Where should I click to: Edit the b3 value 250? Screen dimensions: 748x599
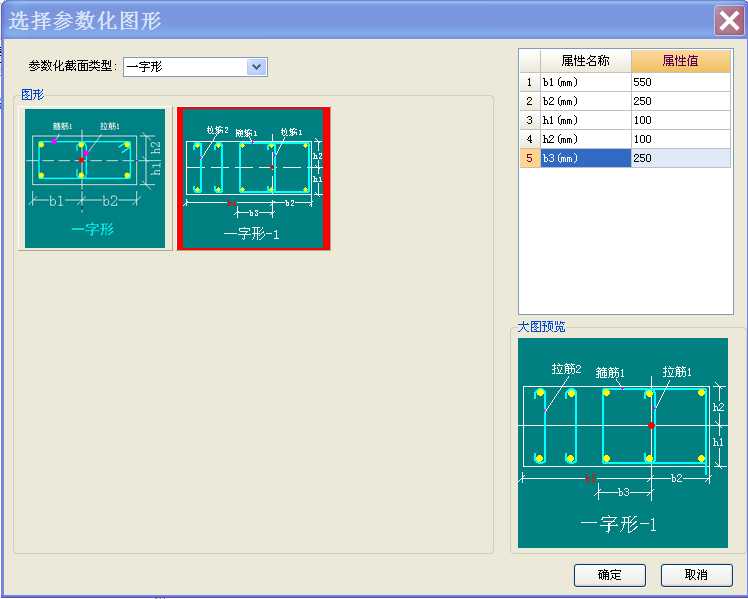click(x=681, y=158)
